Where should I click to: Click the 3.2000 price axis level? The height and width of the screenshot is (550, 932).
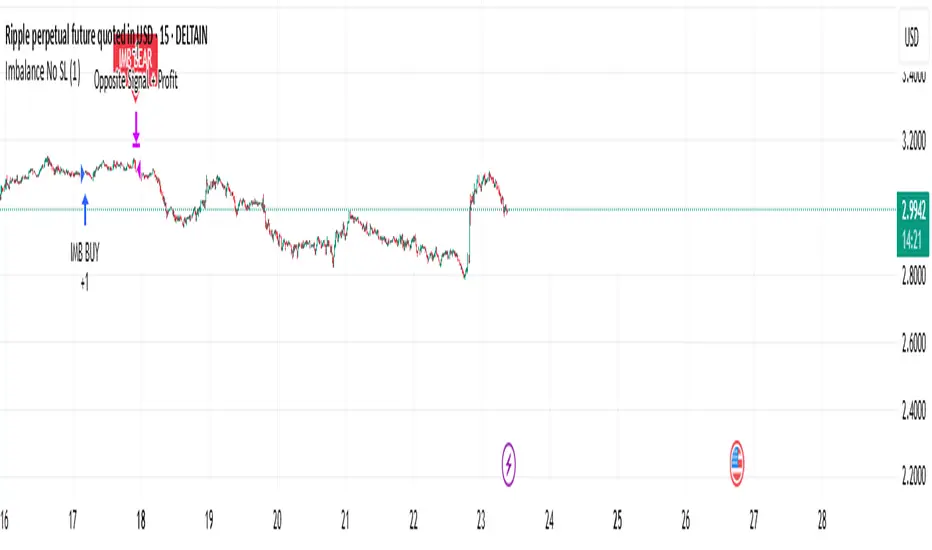(910, 143)
